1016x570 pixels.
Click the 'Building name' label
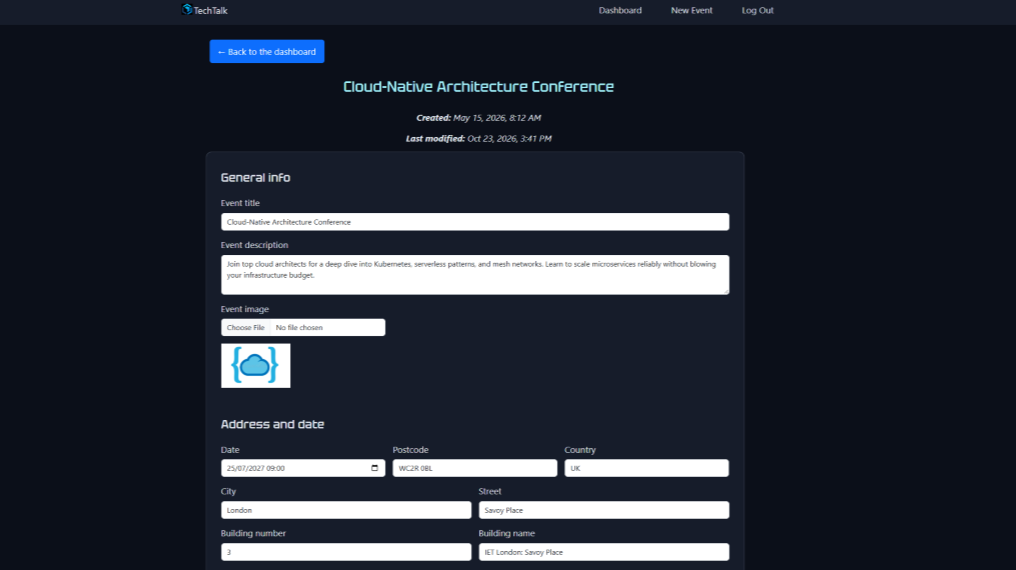point(507,533)
